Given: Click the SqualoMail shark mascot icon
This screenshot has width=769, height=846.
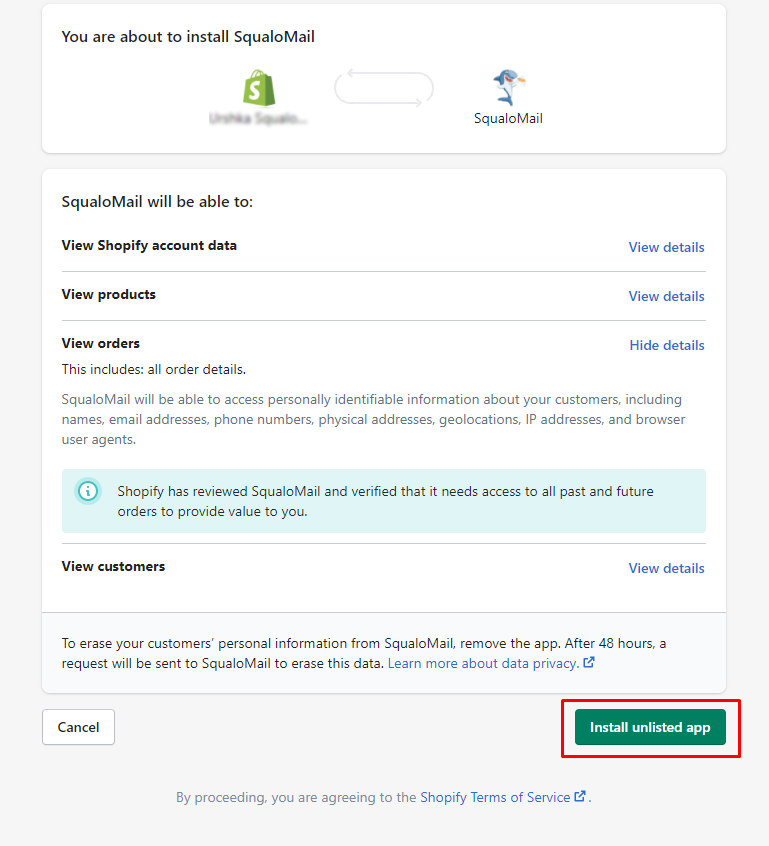Looking at the screenshot, I should coord(509,88).
